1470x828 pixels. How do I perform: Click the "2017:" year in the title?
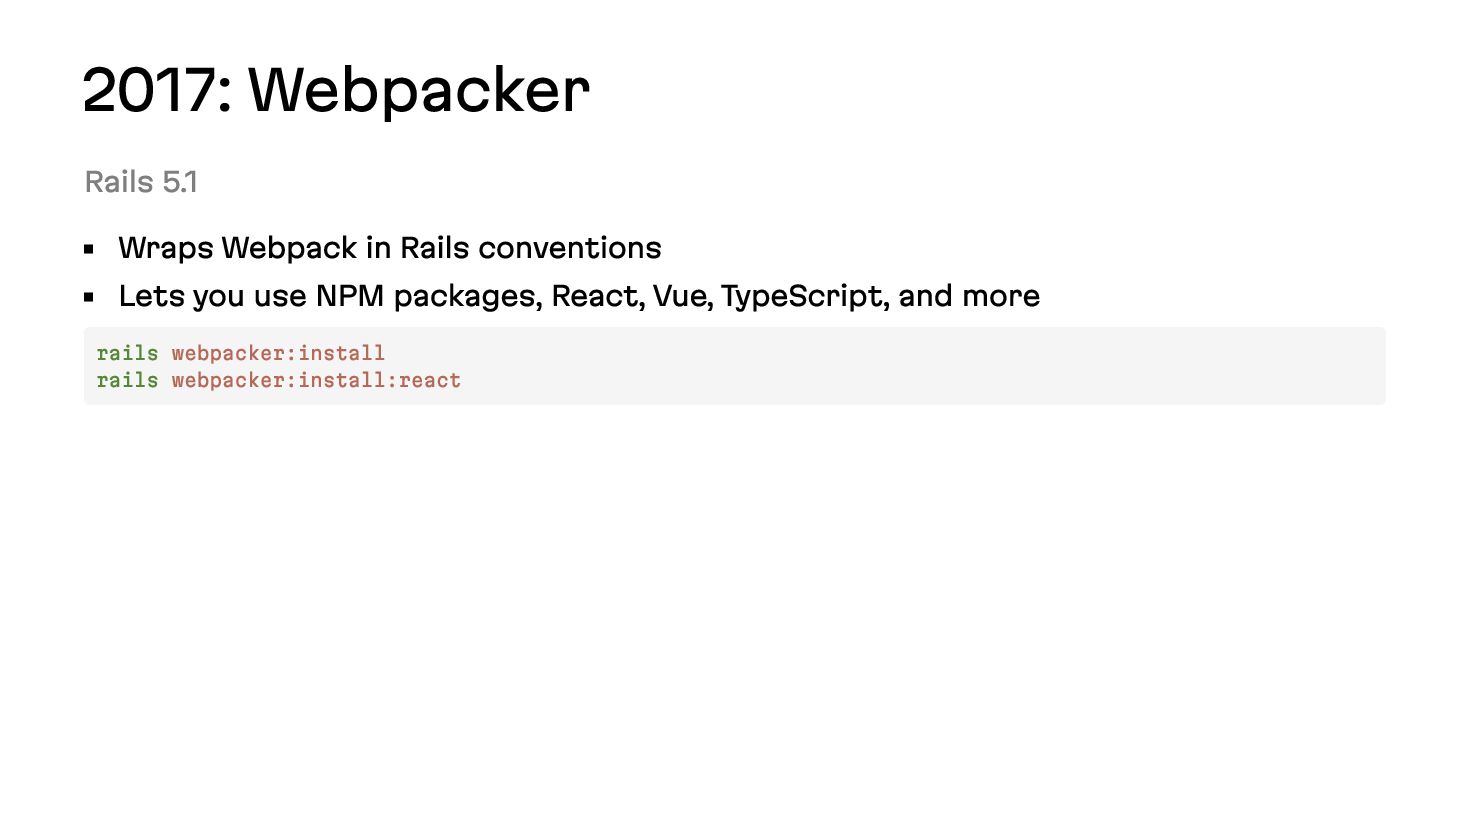pos(158,90)
